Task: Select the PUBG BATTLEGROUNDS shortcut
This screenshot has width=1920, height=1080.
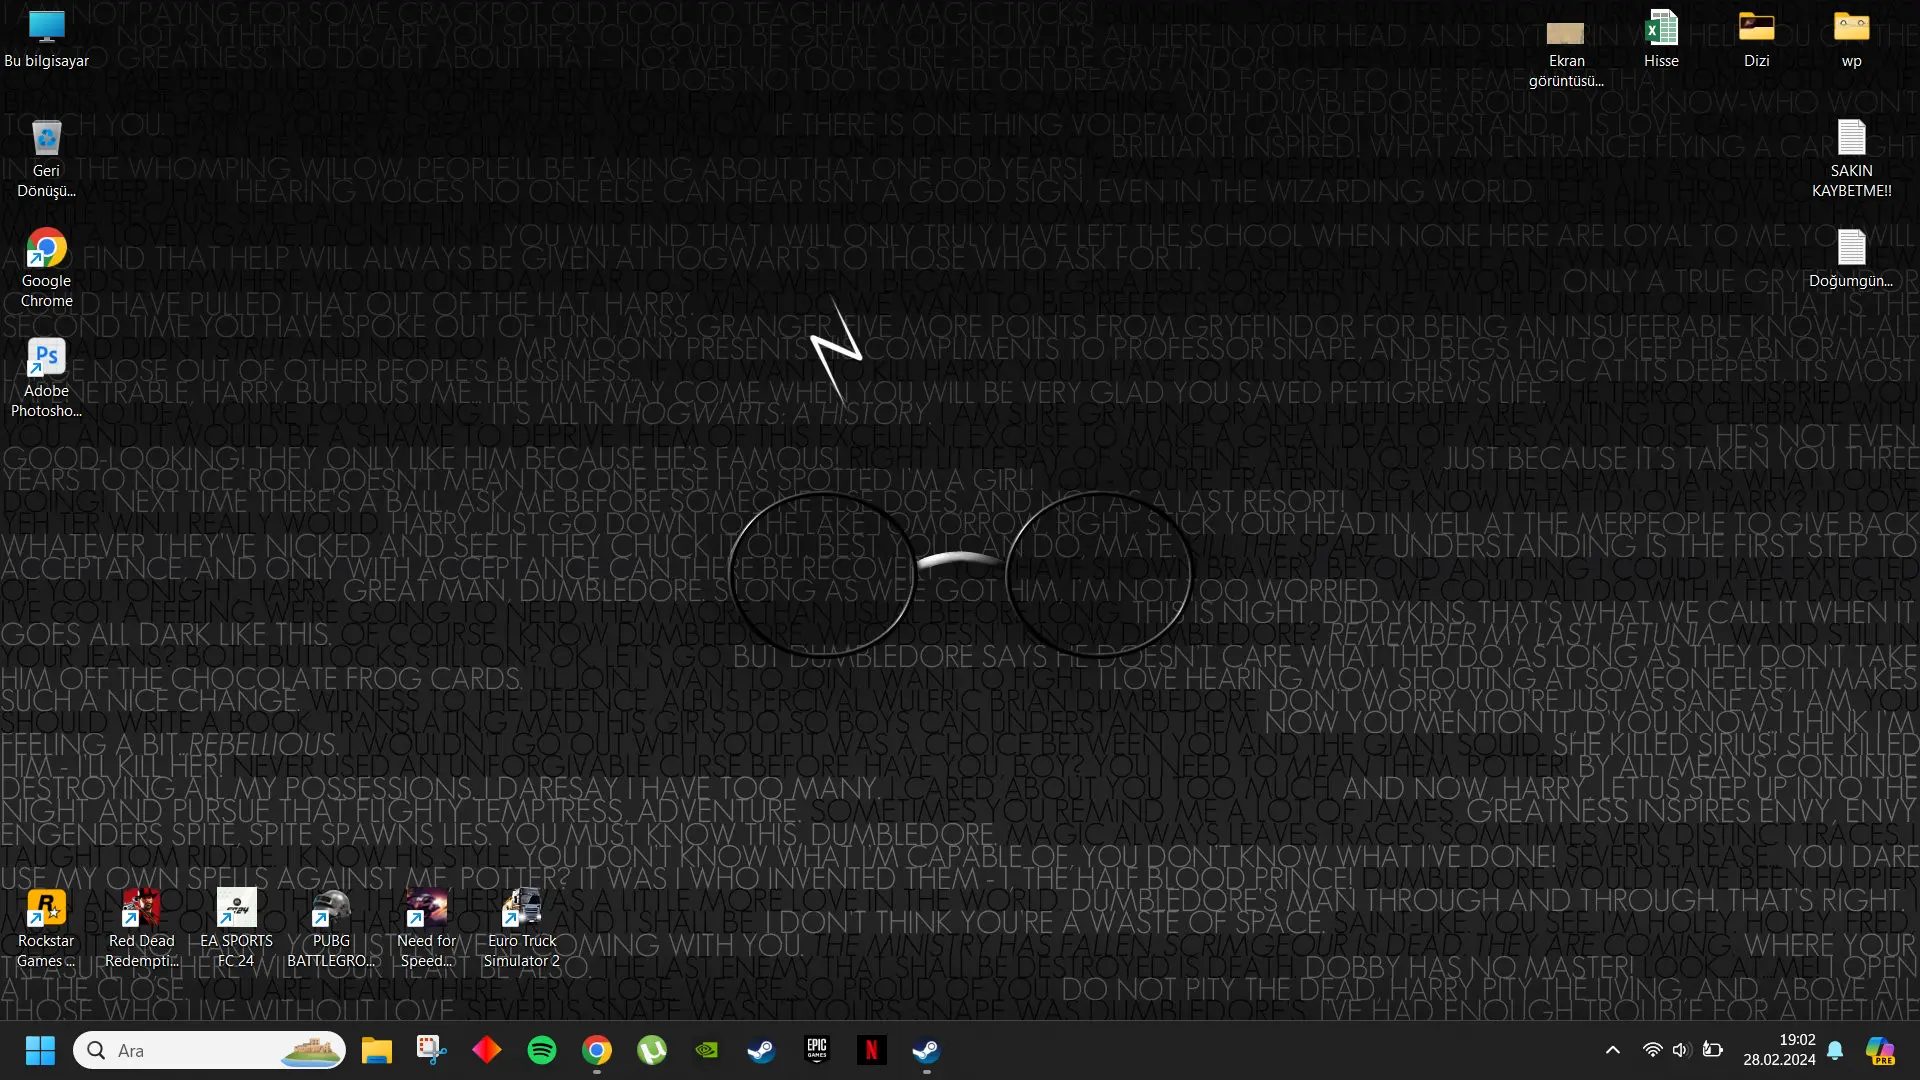Action: pyautogui.click(x=331, y=929)
